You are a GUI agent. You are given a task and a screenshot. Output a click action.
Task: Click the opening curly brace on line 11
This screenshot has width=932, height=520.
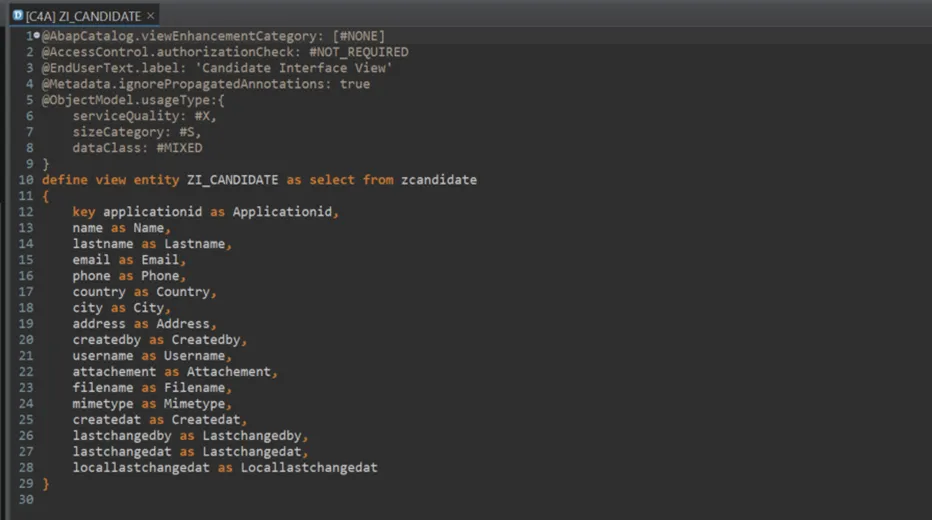tap(46, 196)
